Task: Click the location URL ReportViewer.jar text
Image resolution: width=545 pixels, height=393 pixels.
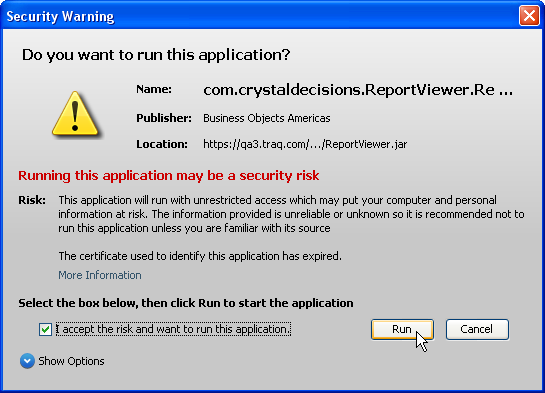Action: (305, 144)
